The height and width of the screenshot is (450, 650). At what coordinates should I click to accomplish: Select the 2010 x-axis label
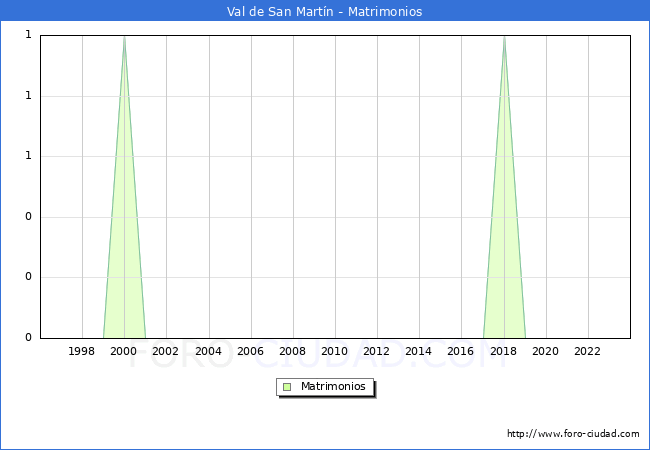334,351
